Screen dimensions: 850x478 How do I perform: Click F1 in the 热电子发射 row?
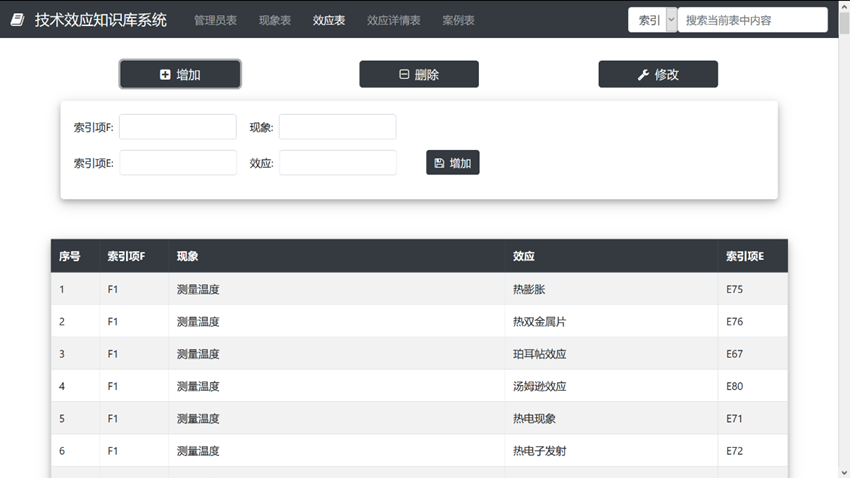(112, 451)
